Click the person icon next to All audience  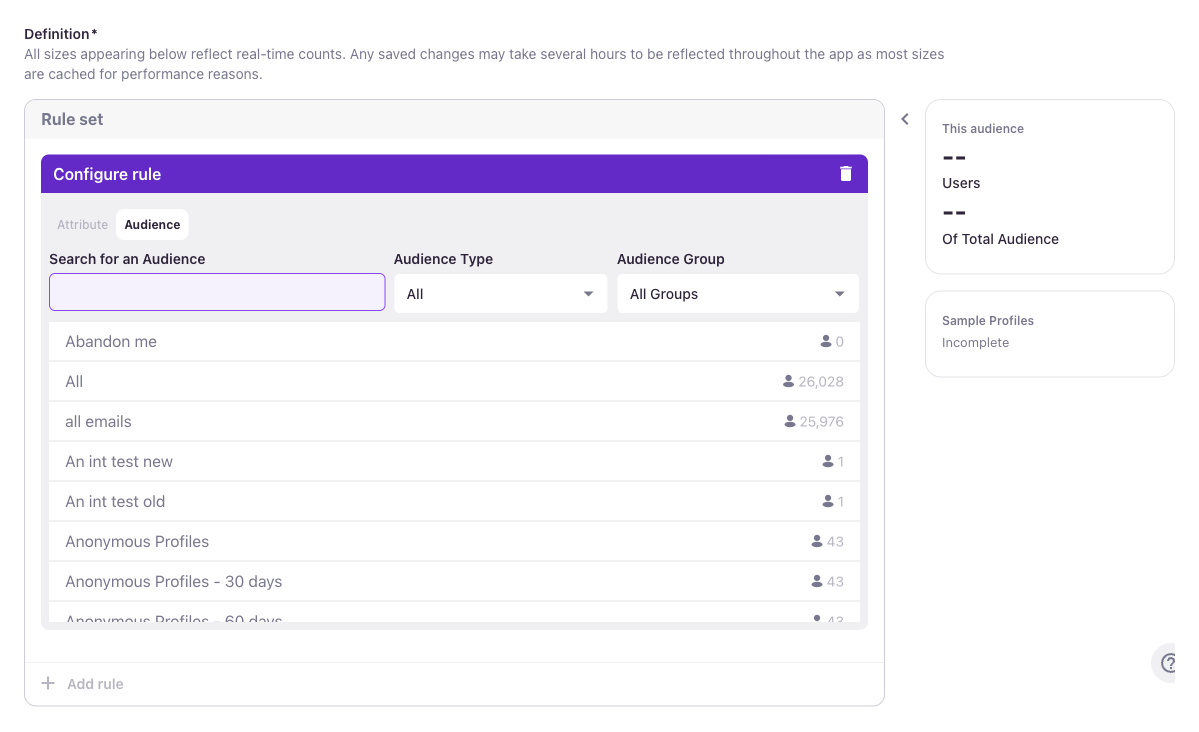789,381
